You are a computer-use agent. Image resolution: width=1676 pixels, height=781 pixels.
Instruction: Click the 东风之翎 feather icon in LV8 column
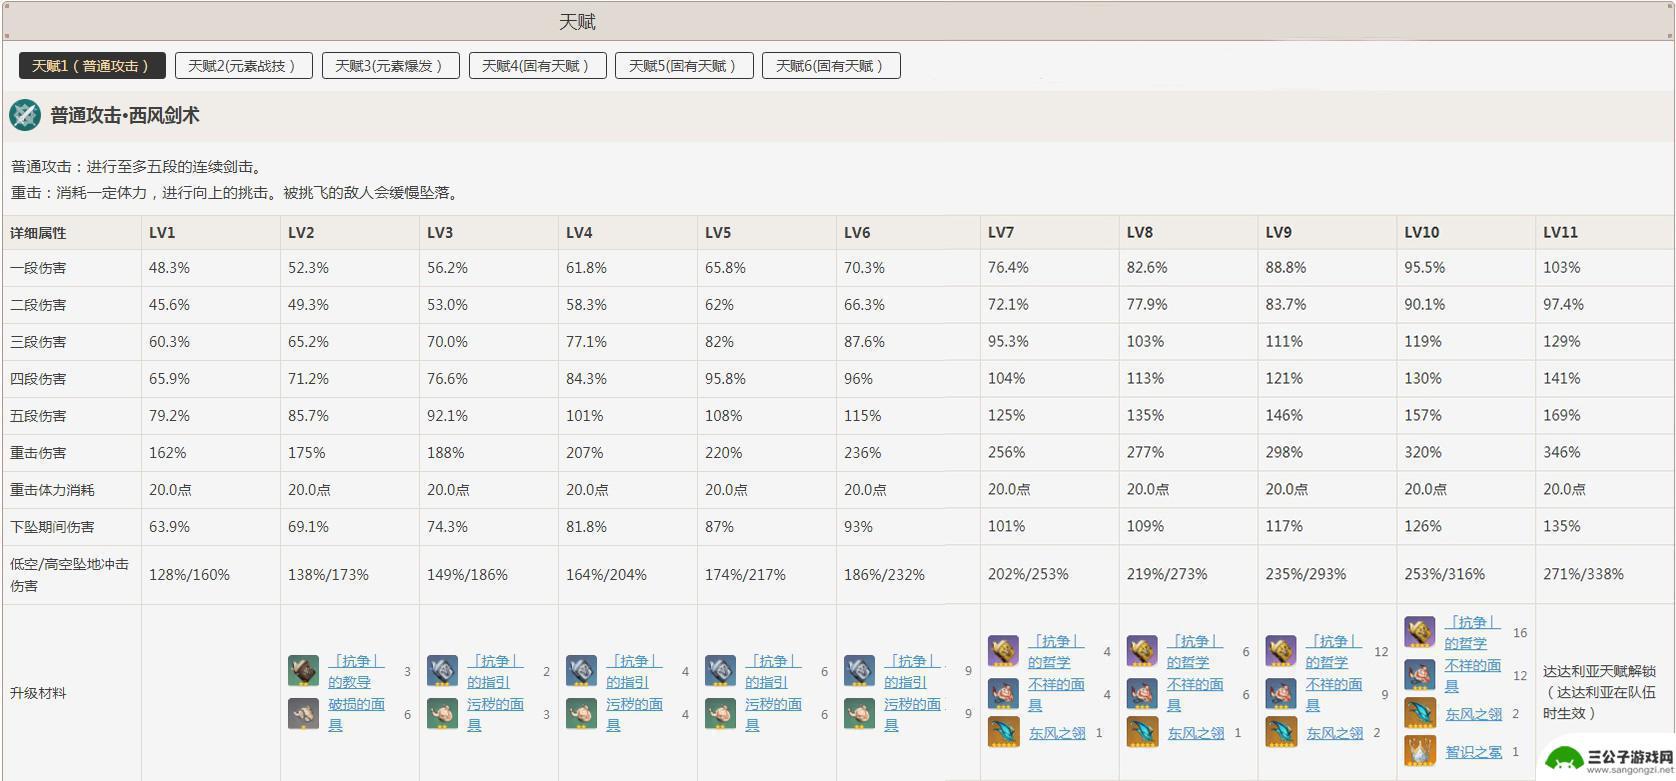tap(1142, 732)
